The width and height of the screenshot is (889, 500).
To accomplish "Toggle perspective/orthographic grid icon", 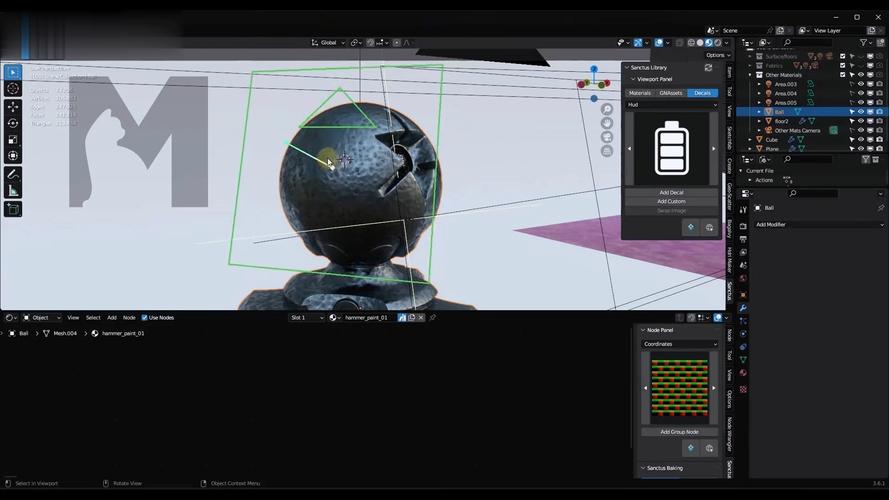I will coord(607,151).
